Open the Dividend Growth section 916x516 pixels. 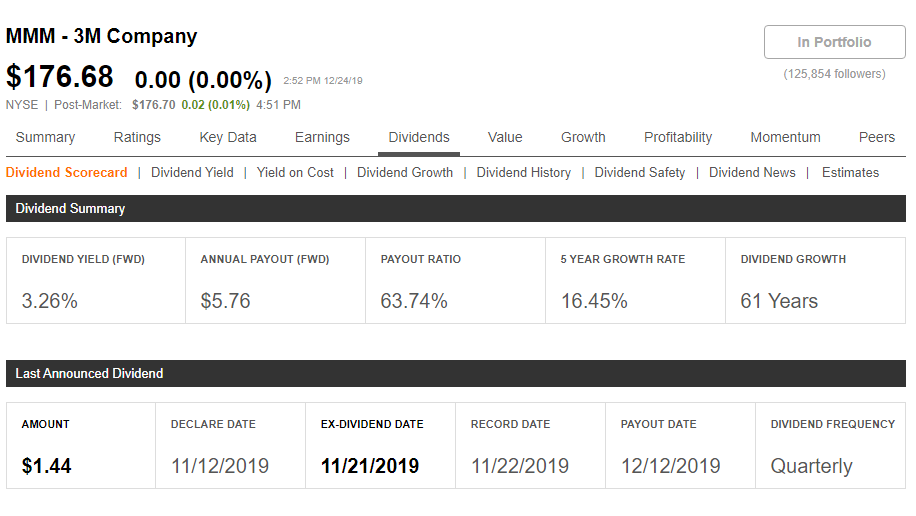point(405,172)
